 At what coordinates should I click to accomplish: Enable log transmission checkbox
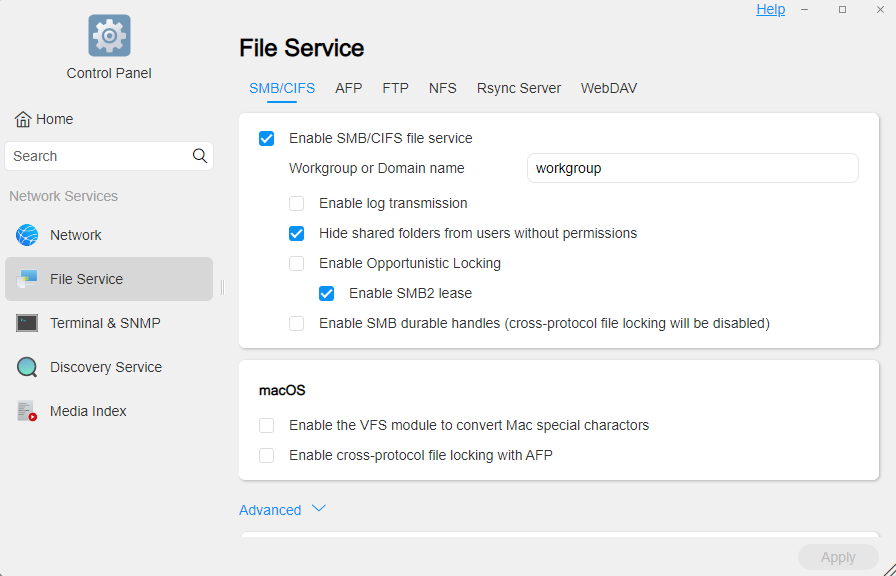296,203
